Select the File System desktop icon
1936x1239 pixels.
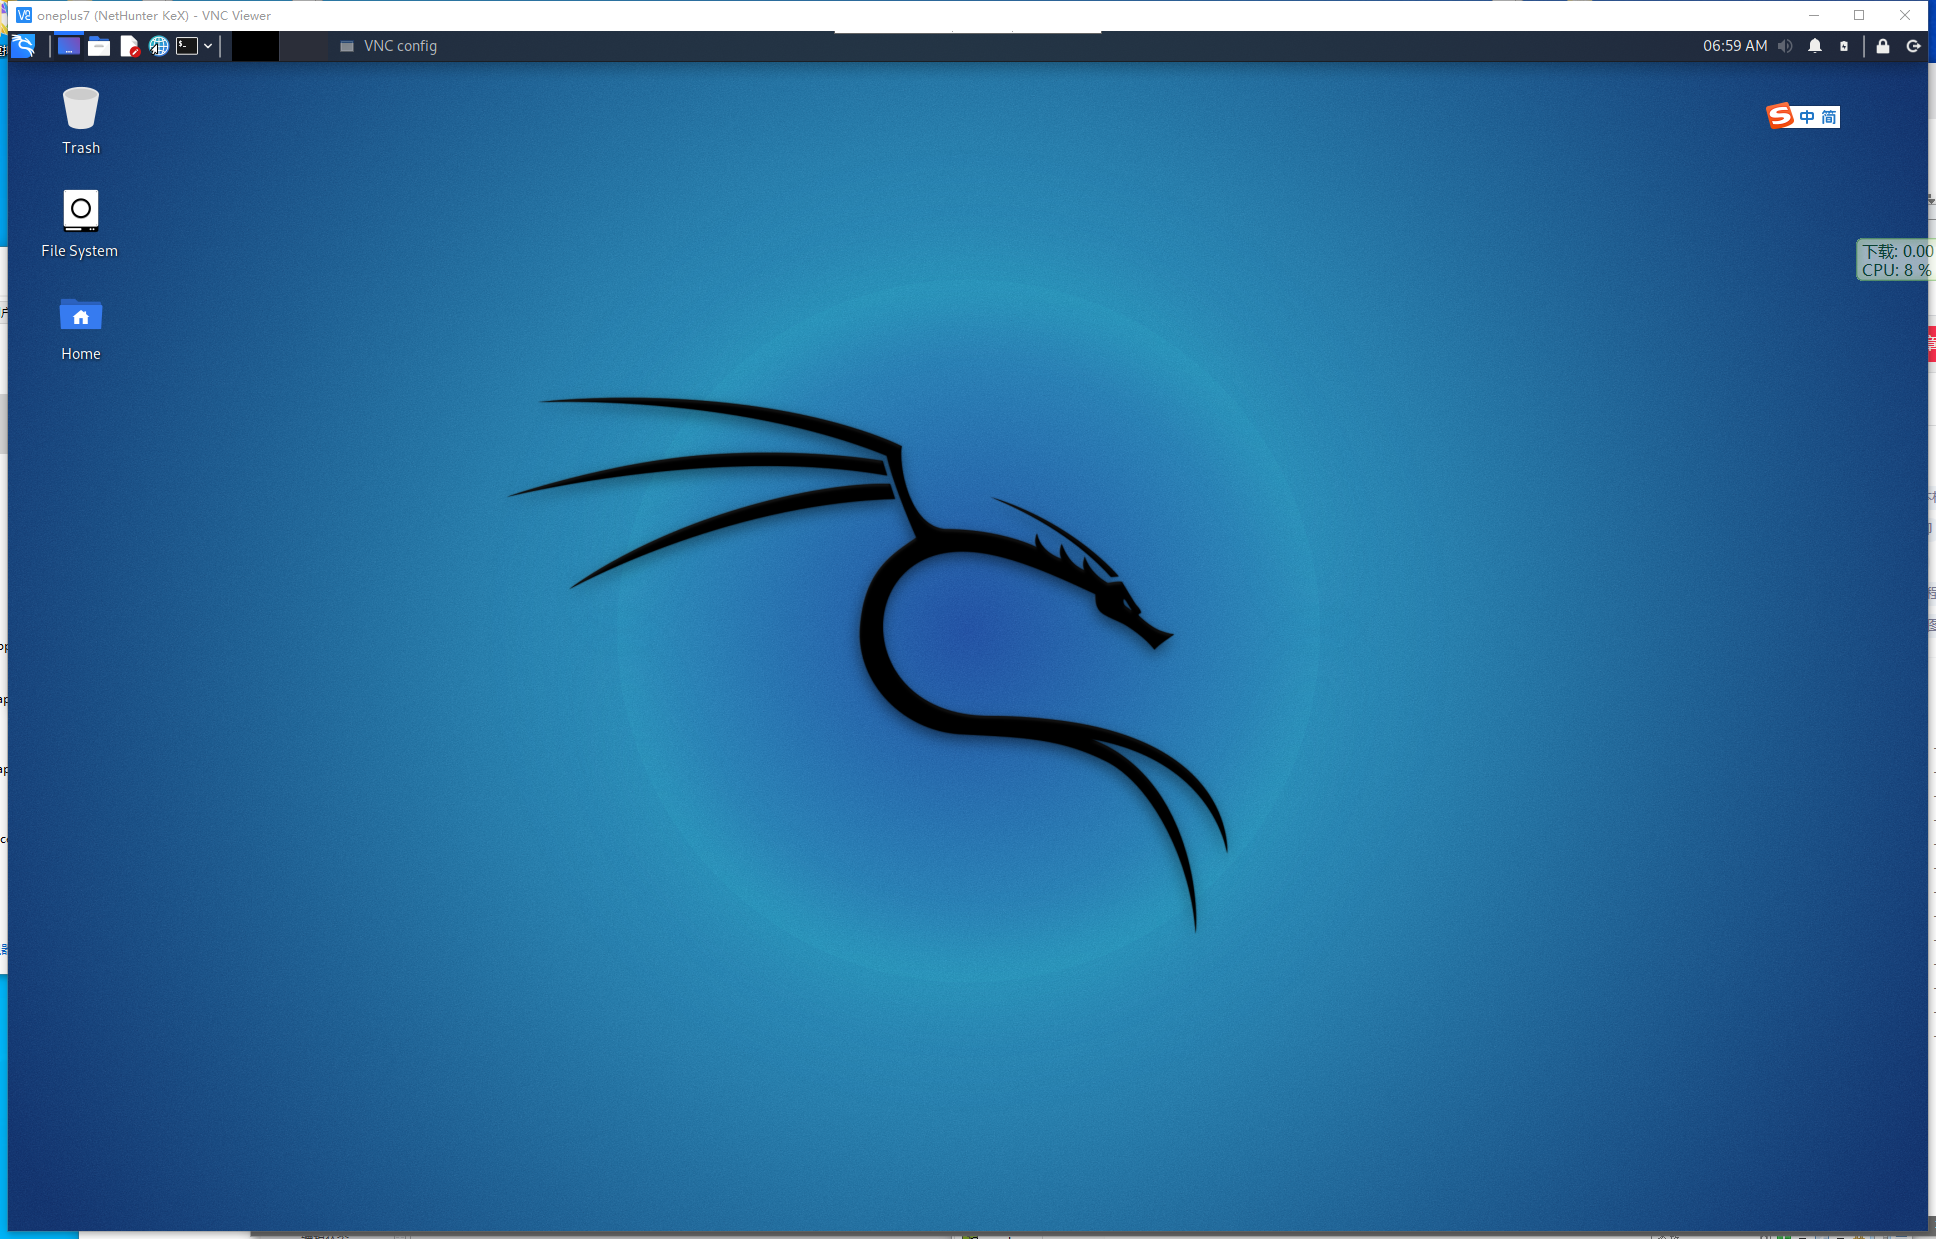(80, 224)
